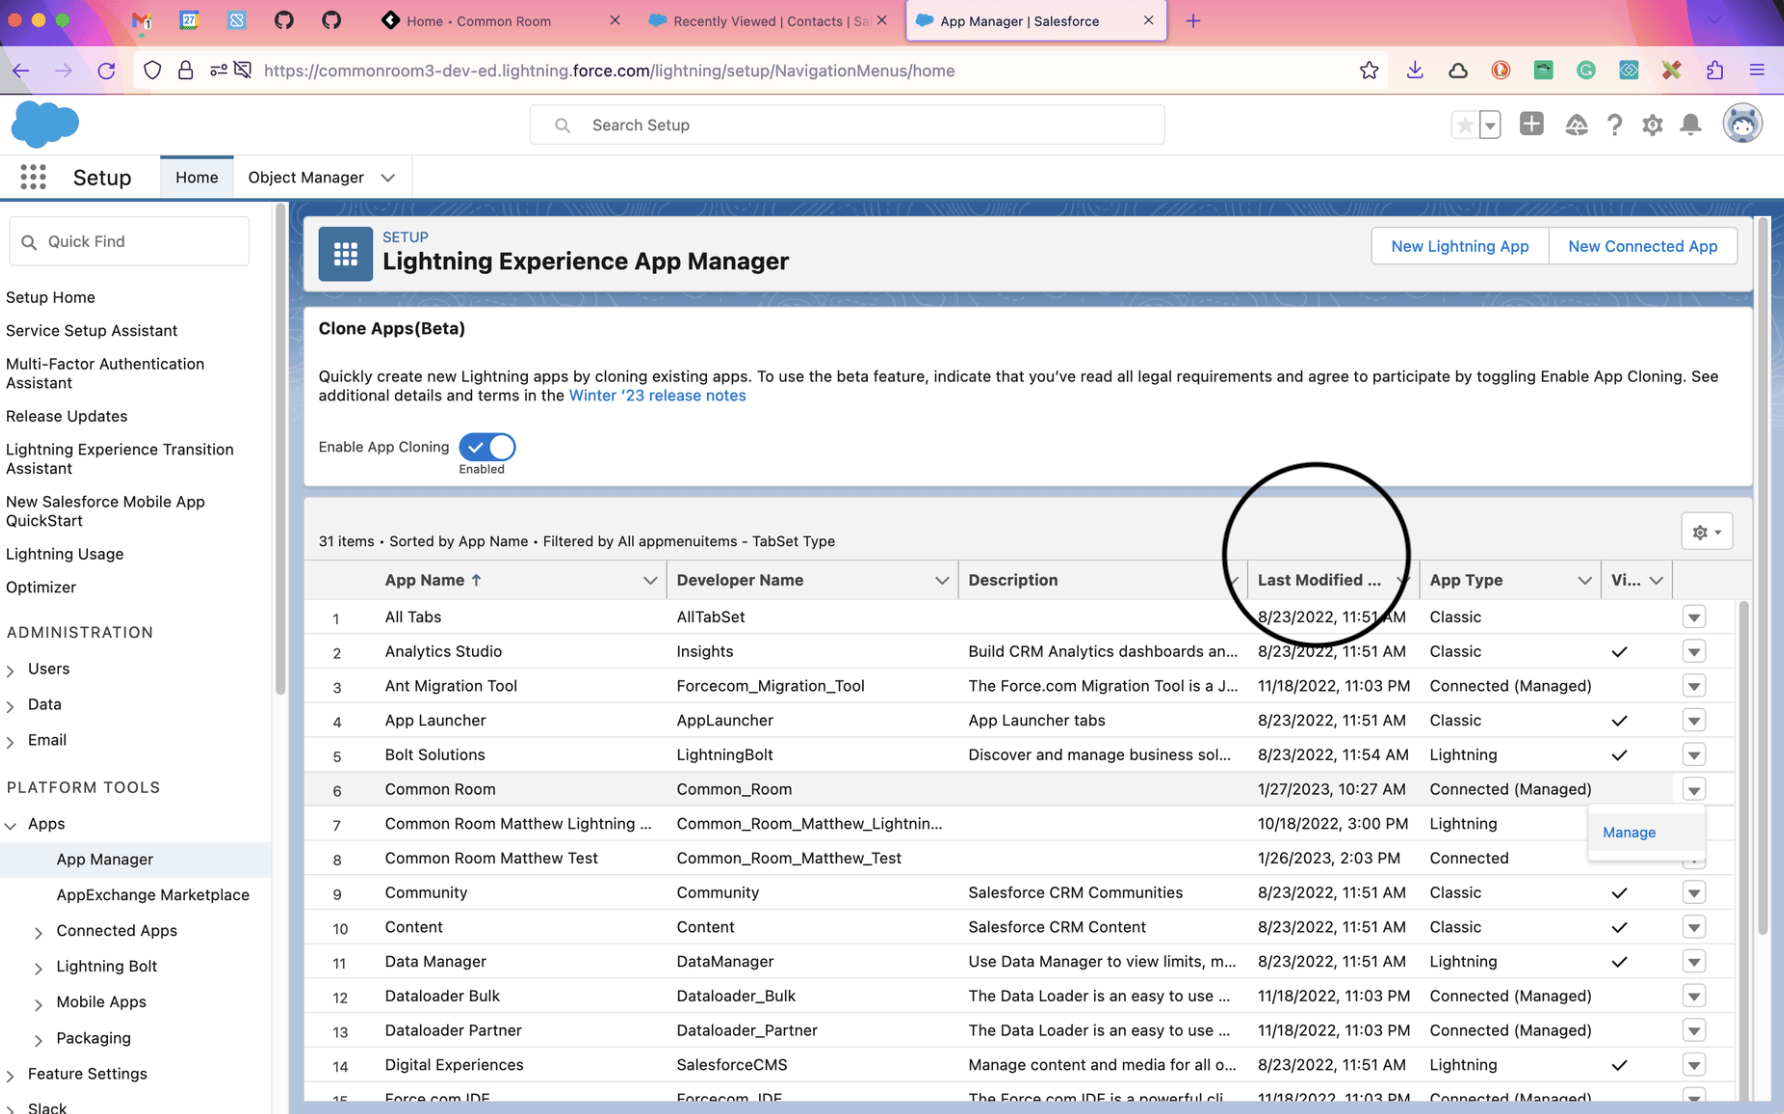The image size is (1784, 1114).
Task: Open the first GitHub pinned tab
Action: point(284,20)
